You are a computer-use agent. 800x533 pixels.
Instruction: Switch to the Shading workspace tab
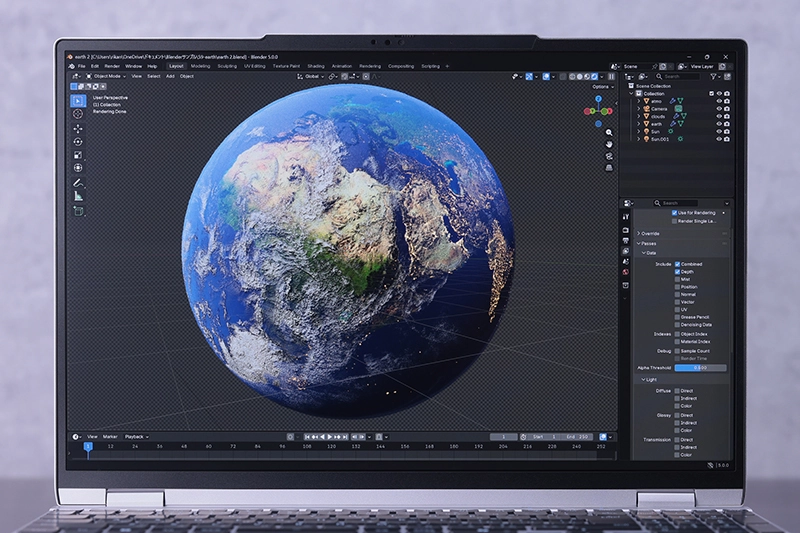[x=316, y=66]
